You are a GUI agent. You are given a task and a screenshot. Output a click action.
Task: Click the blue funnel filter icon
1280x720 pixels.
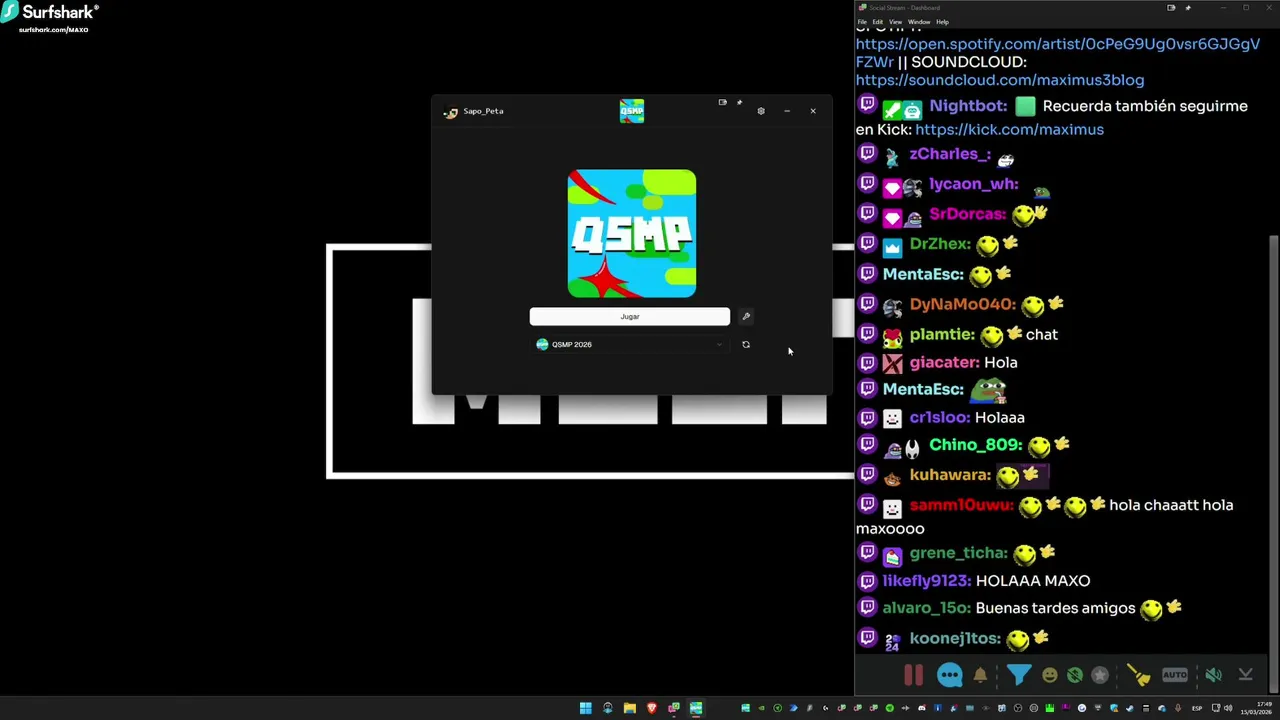(1018, 675)
